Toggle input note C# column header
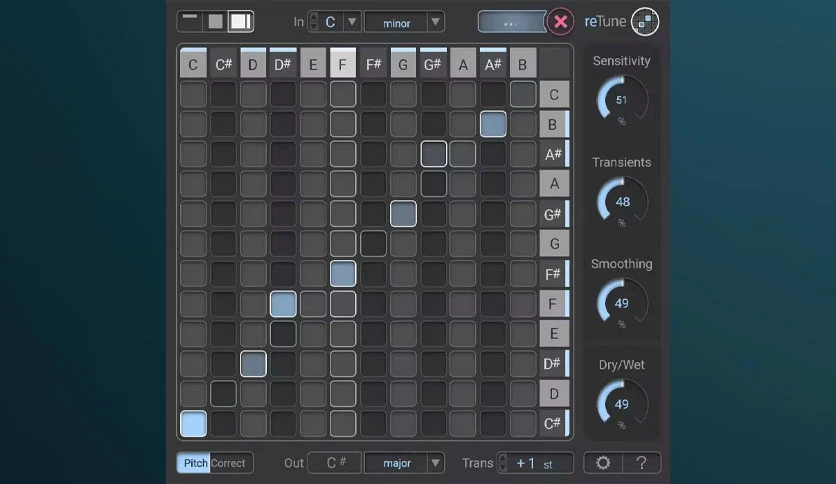836x484 pixels. point(223,63)
